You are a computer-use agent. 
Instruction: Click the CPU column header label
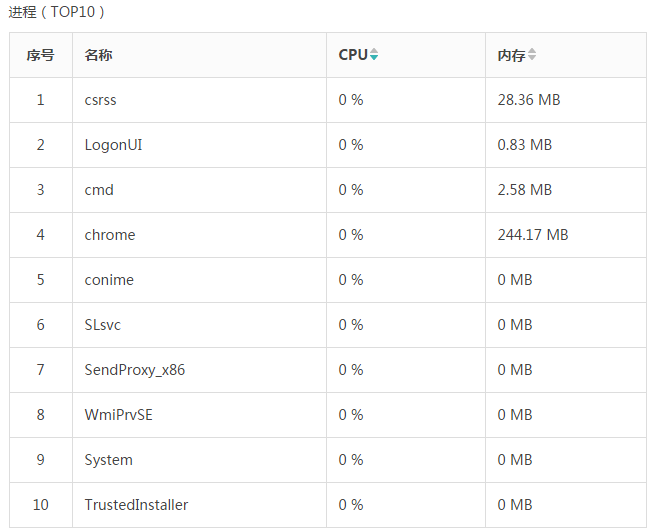click(353, 56)
